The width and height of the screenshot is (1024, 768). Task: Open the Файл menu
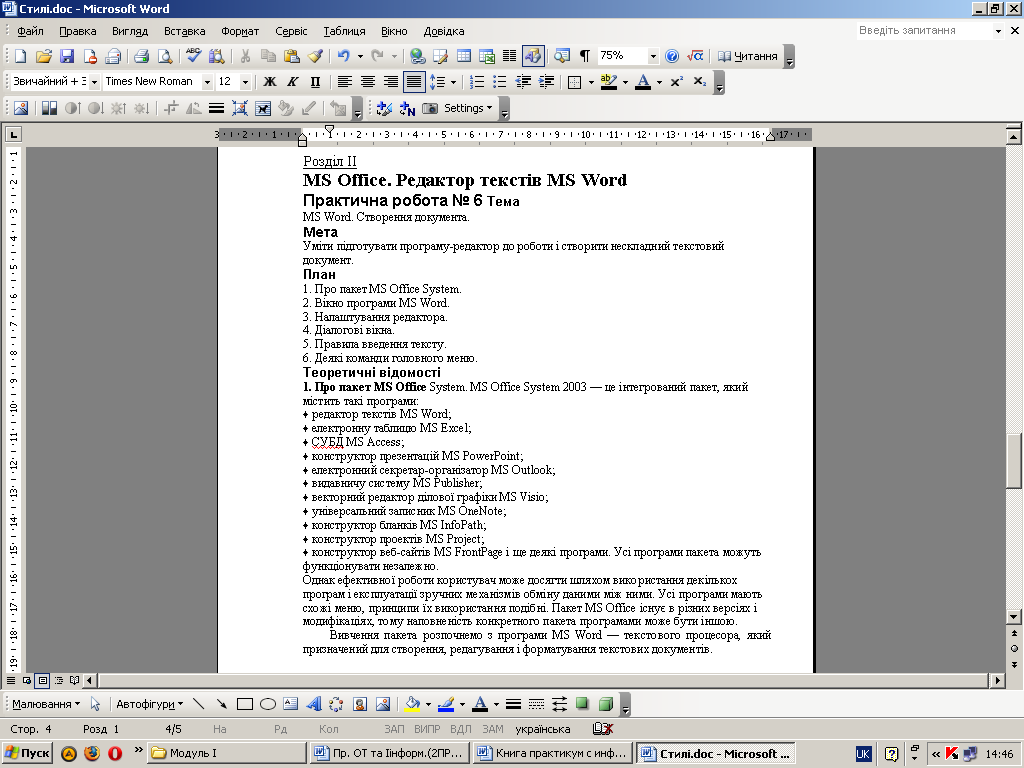click(30, 31)
